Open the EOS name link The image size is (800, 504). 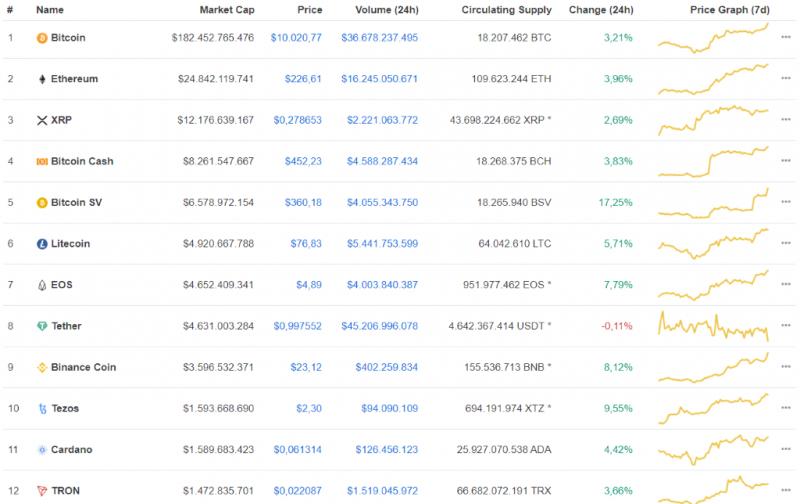[62, 285]
